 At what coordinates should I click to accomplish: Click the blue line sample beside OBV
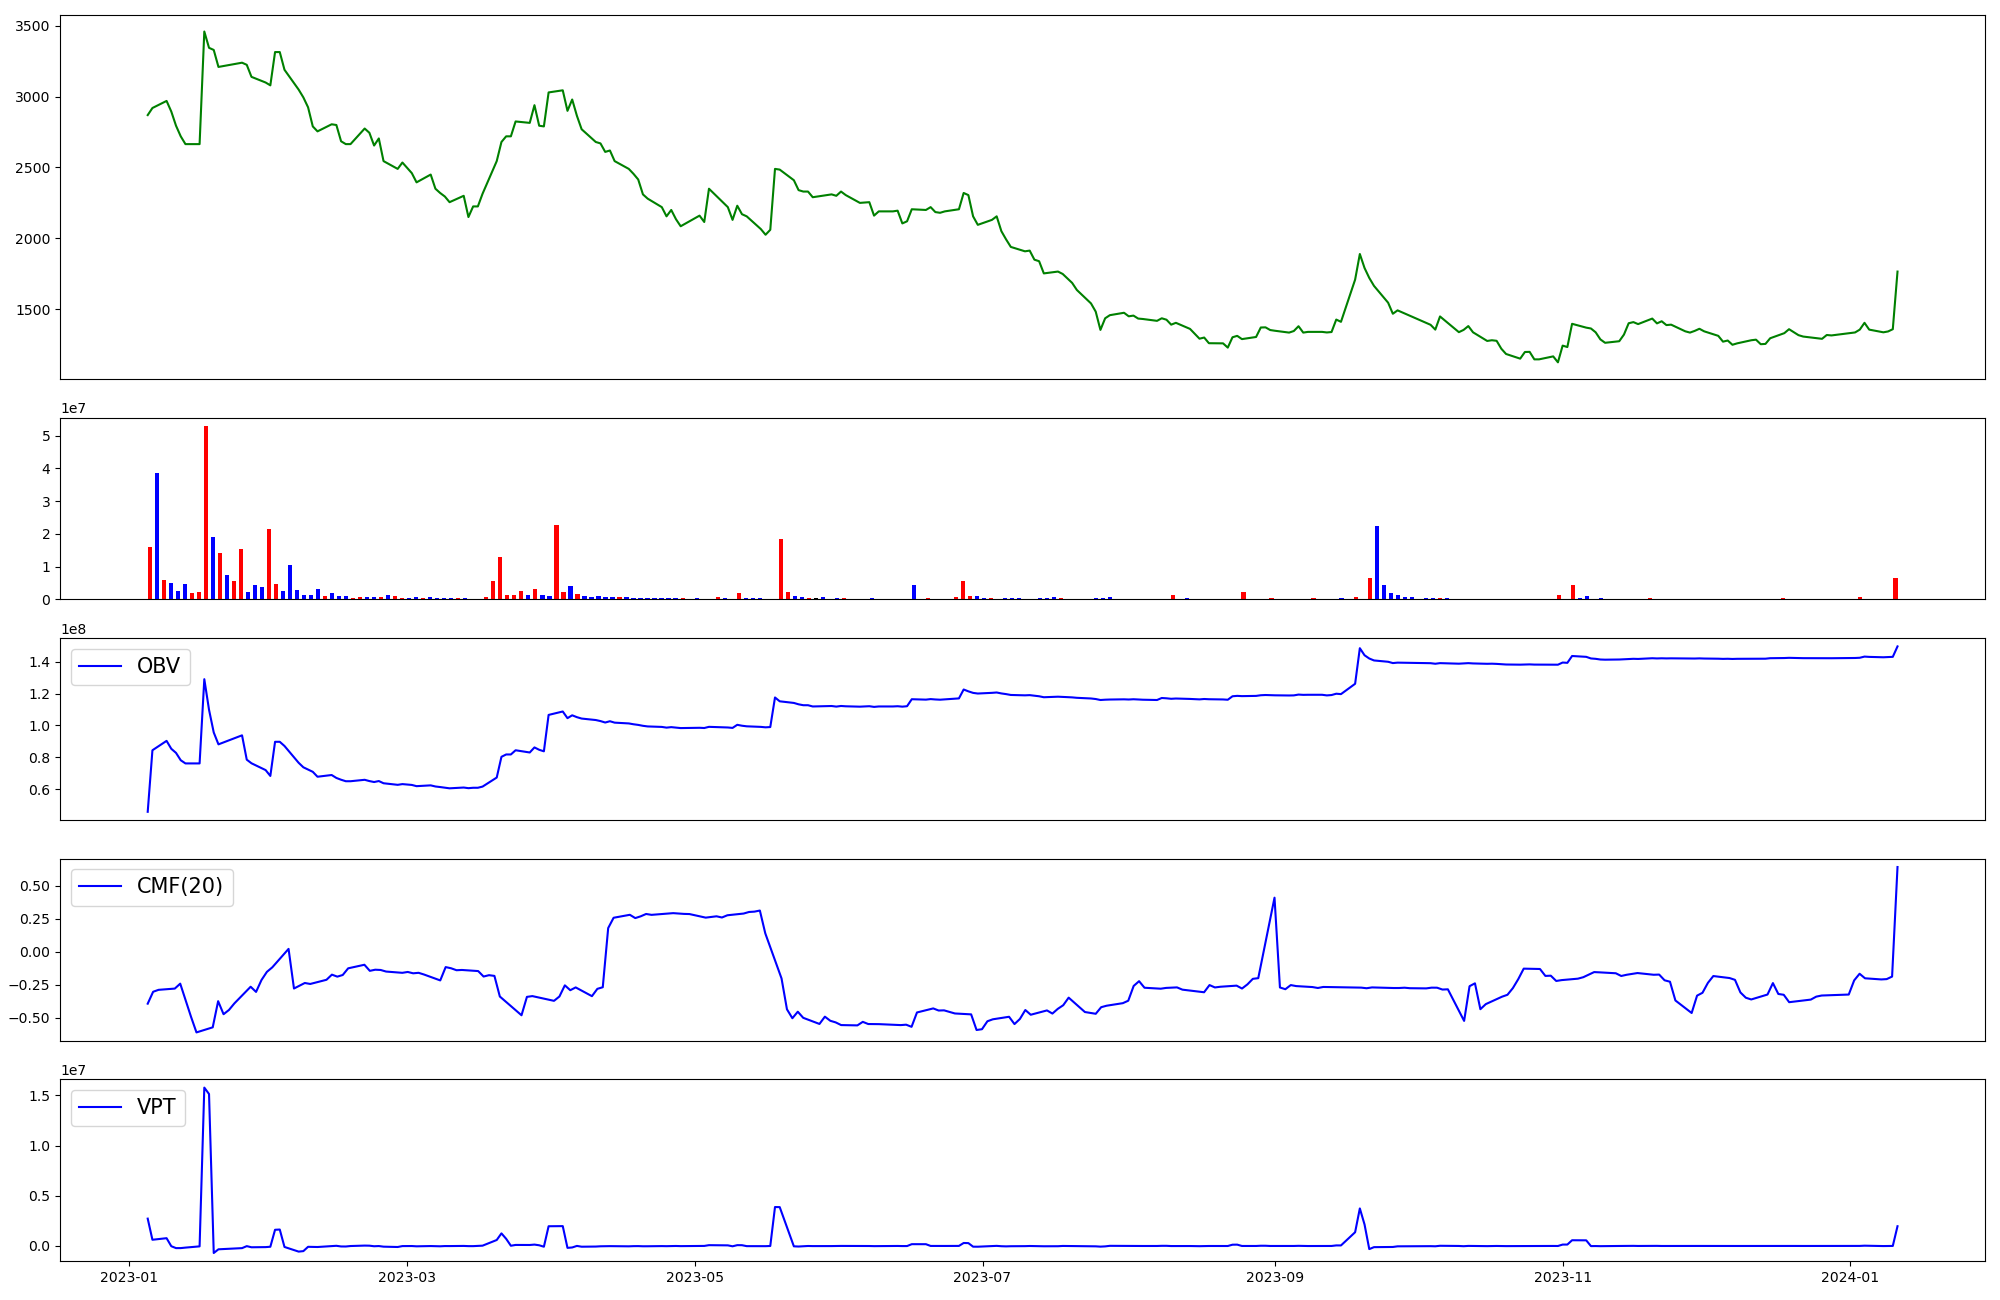[100, 666]
